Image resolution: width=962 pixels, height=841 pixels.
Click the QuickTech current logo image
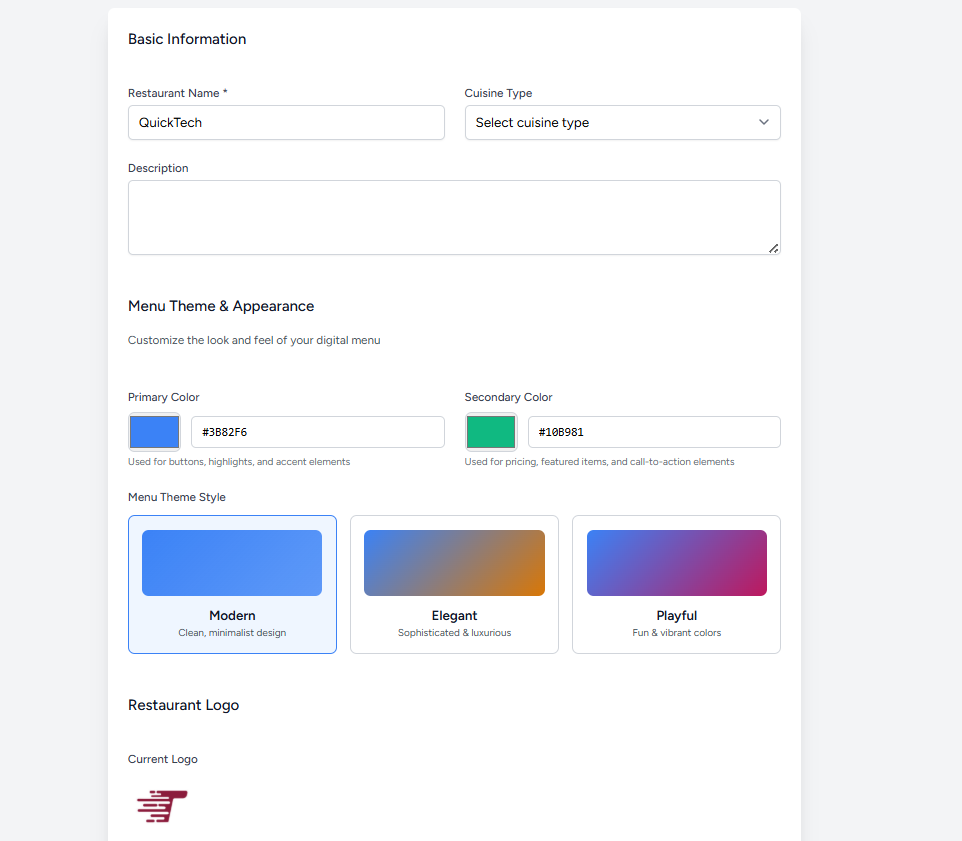pos(162,806)
